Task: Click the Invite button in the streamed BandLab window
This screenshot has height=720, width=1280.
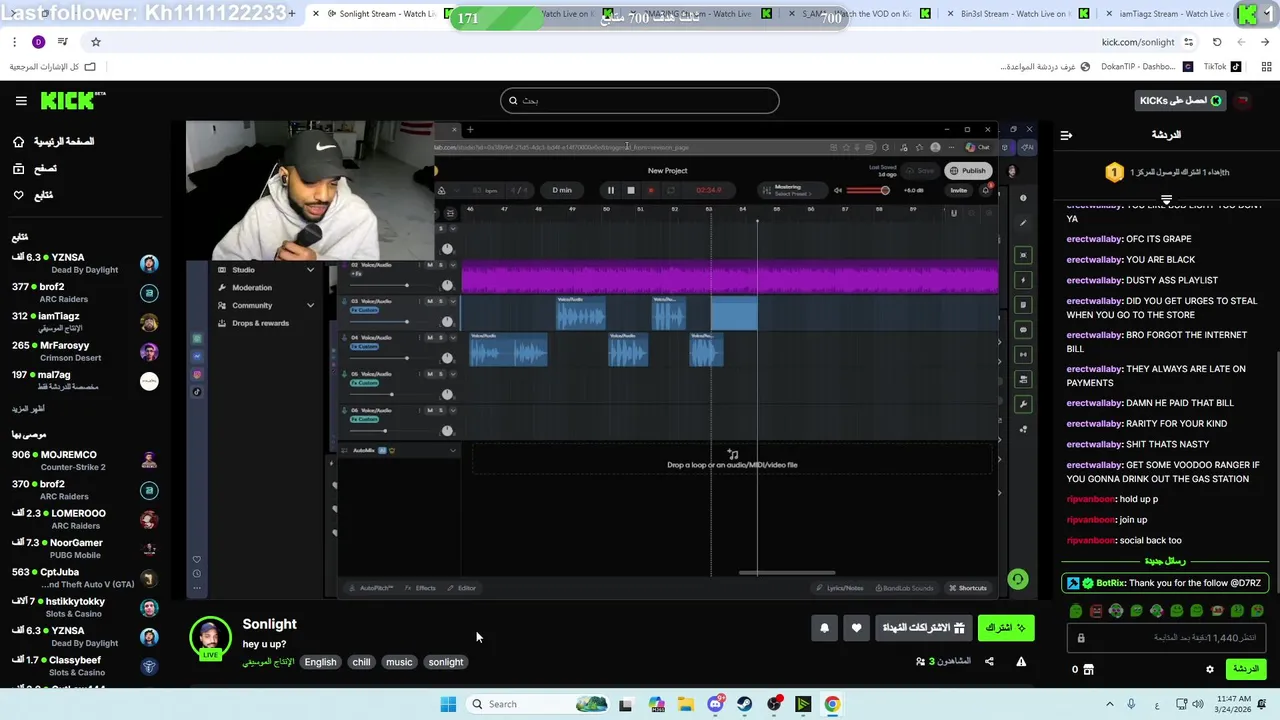Action: [x=959, y=190]
